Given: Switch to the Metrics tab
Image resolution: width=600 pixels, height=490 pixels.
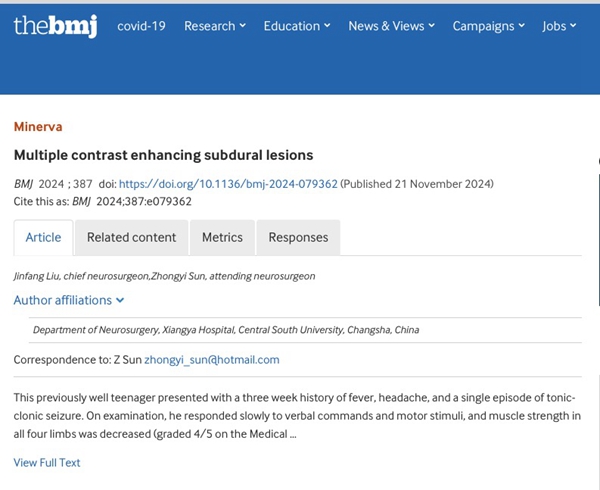Looking at the screenshot, I should click(222, 237).
